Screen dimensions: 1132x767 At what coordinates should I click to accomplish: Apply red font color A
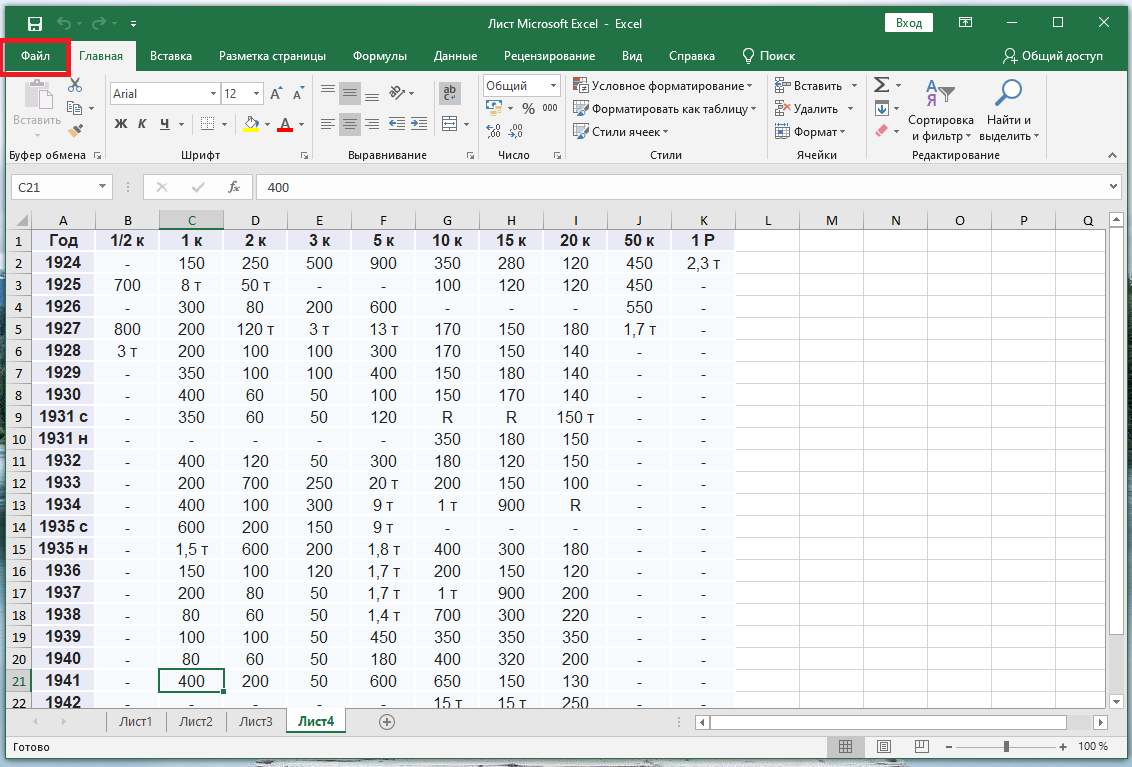[285, 124]
